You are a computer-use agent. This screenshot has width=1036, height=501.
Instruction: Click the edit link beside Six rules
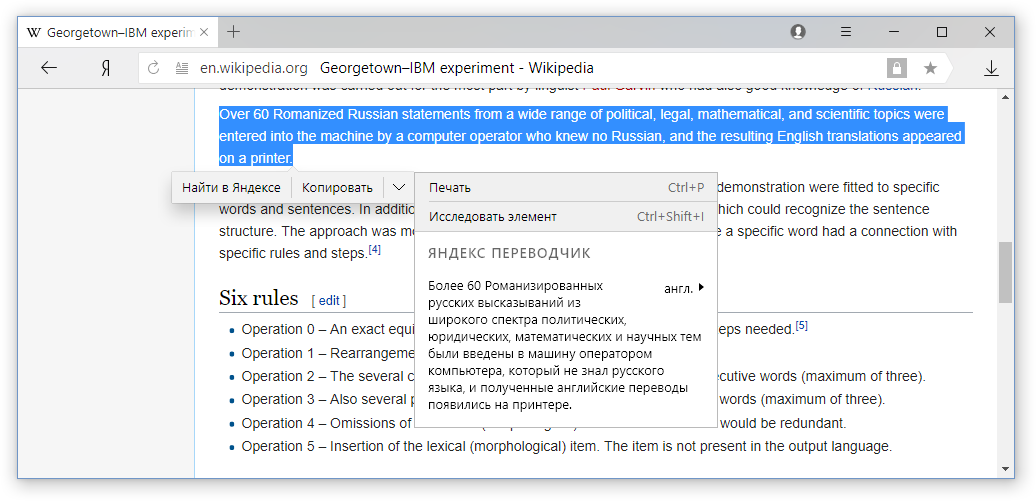[x=329, y=300]
